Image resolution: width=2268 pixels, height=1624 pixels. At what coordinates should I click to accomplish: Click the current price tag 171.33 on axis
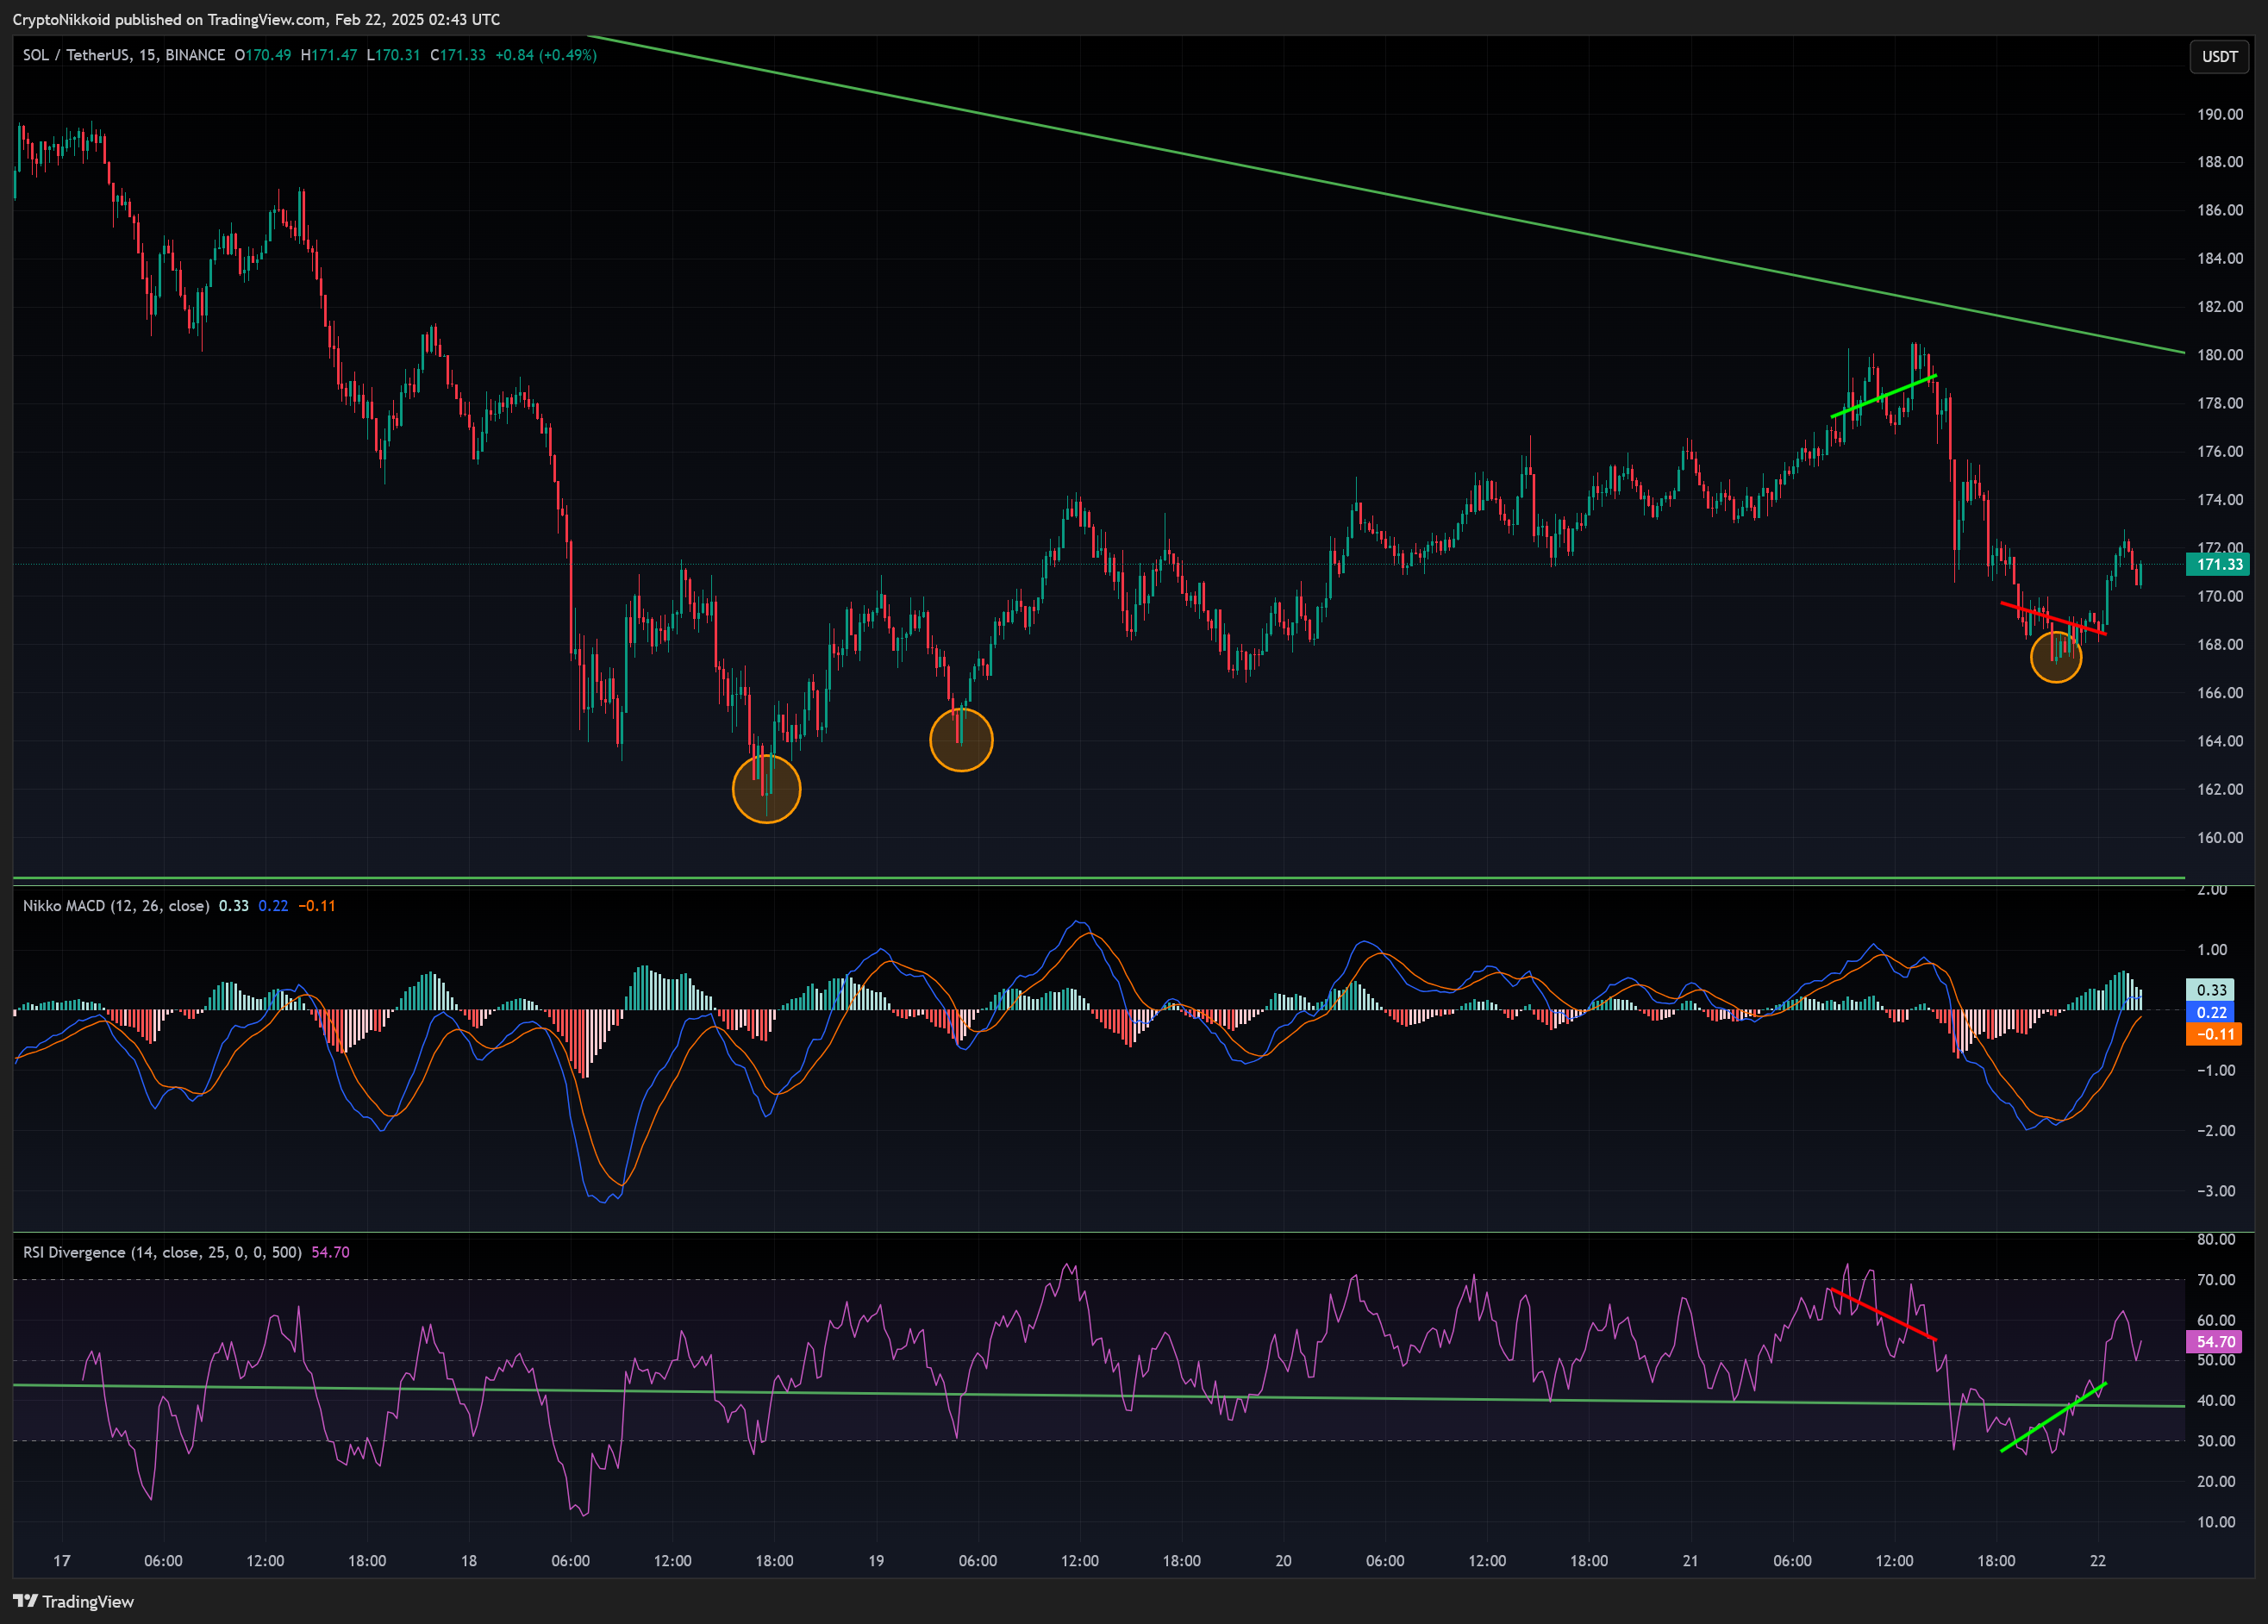(2218, 564)
